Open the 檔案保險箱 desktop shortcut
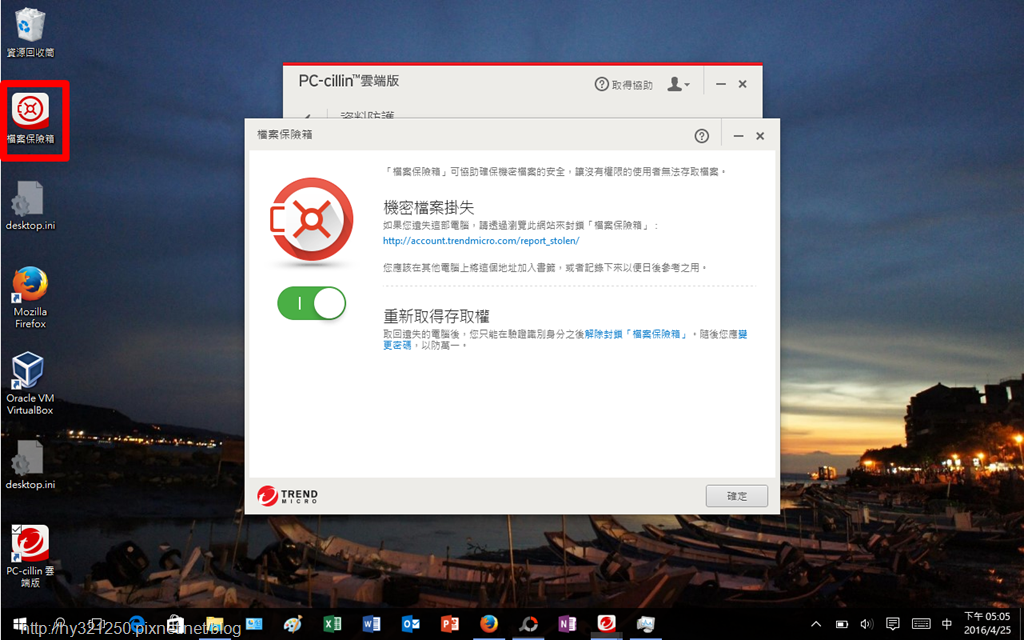1024x640 pixels. tap(31, 119)
